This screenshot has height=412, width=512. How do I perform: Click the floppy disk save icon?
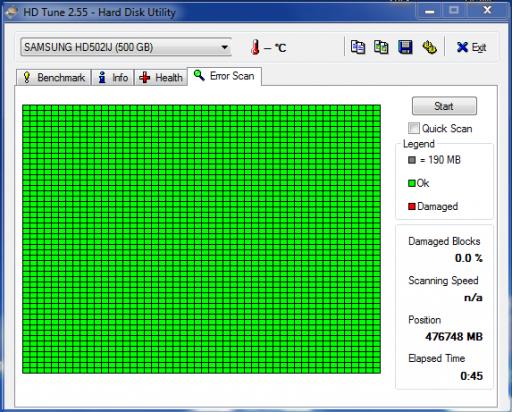point(405,47)
